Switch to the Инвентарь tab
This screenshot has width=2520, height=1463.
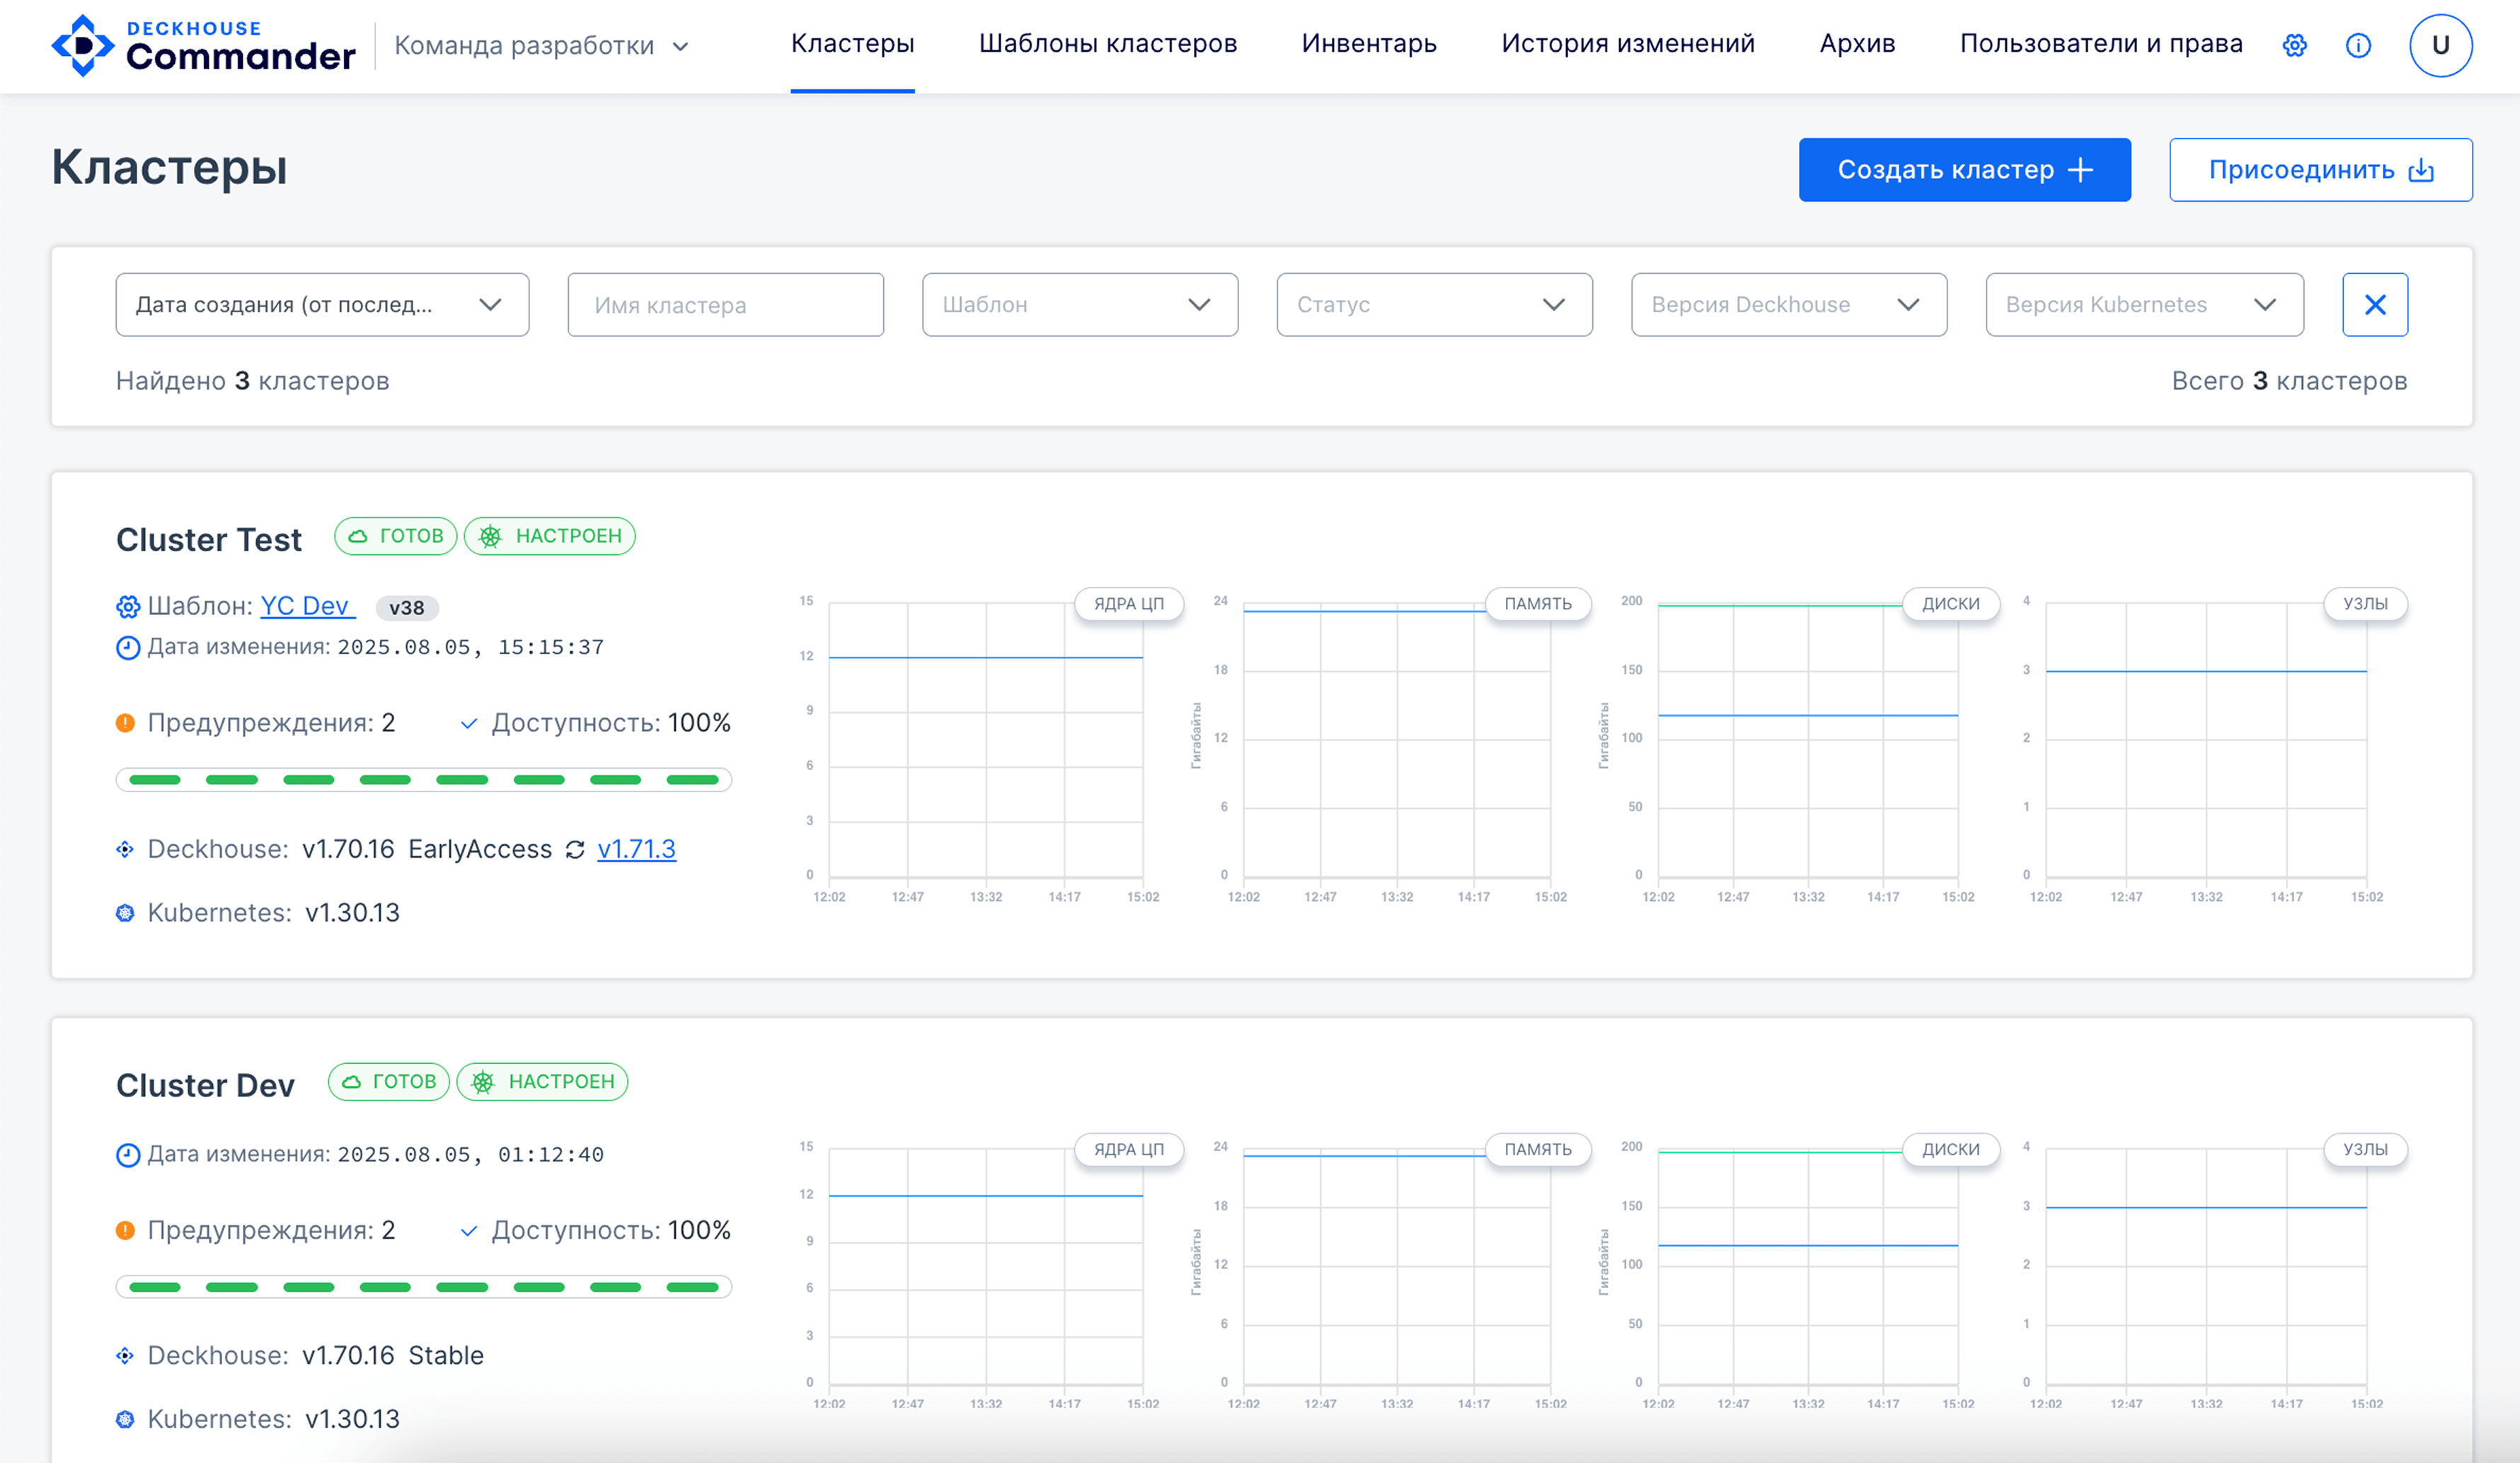[1369, 44]
